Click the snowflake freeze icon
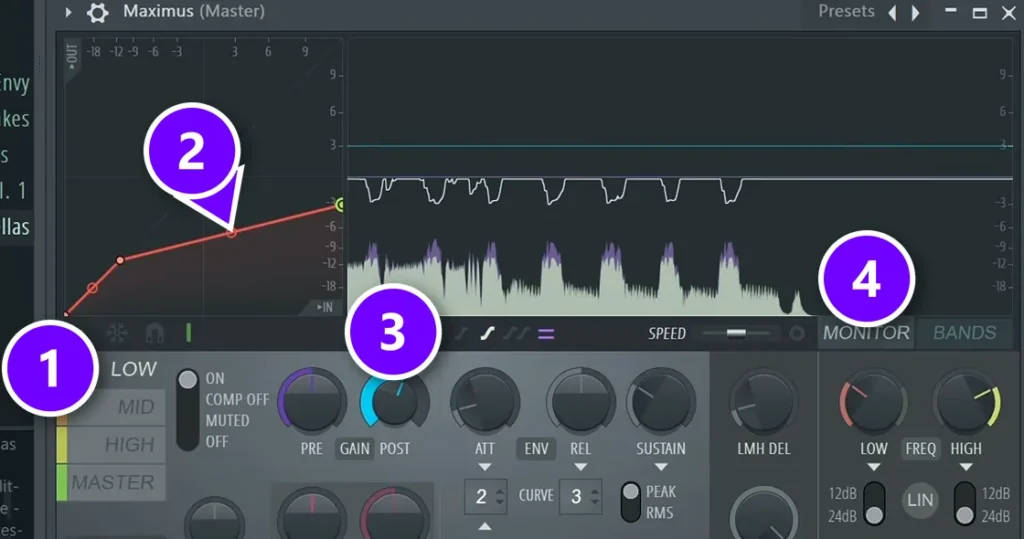Screen dimensions: 1024x539 click(x=118, y=333)
